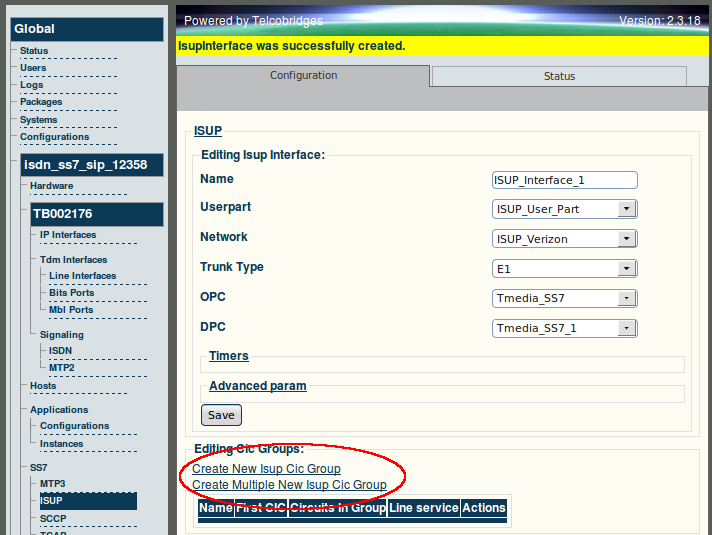This screenshot has height=535, width=712.
Task: Open the Packages sidebar link
Action: click(41, 102)
